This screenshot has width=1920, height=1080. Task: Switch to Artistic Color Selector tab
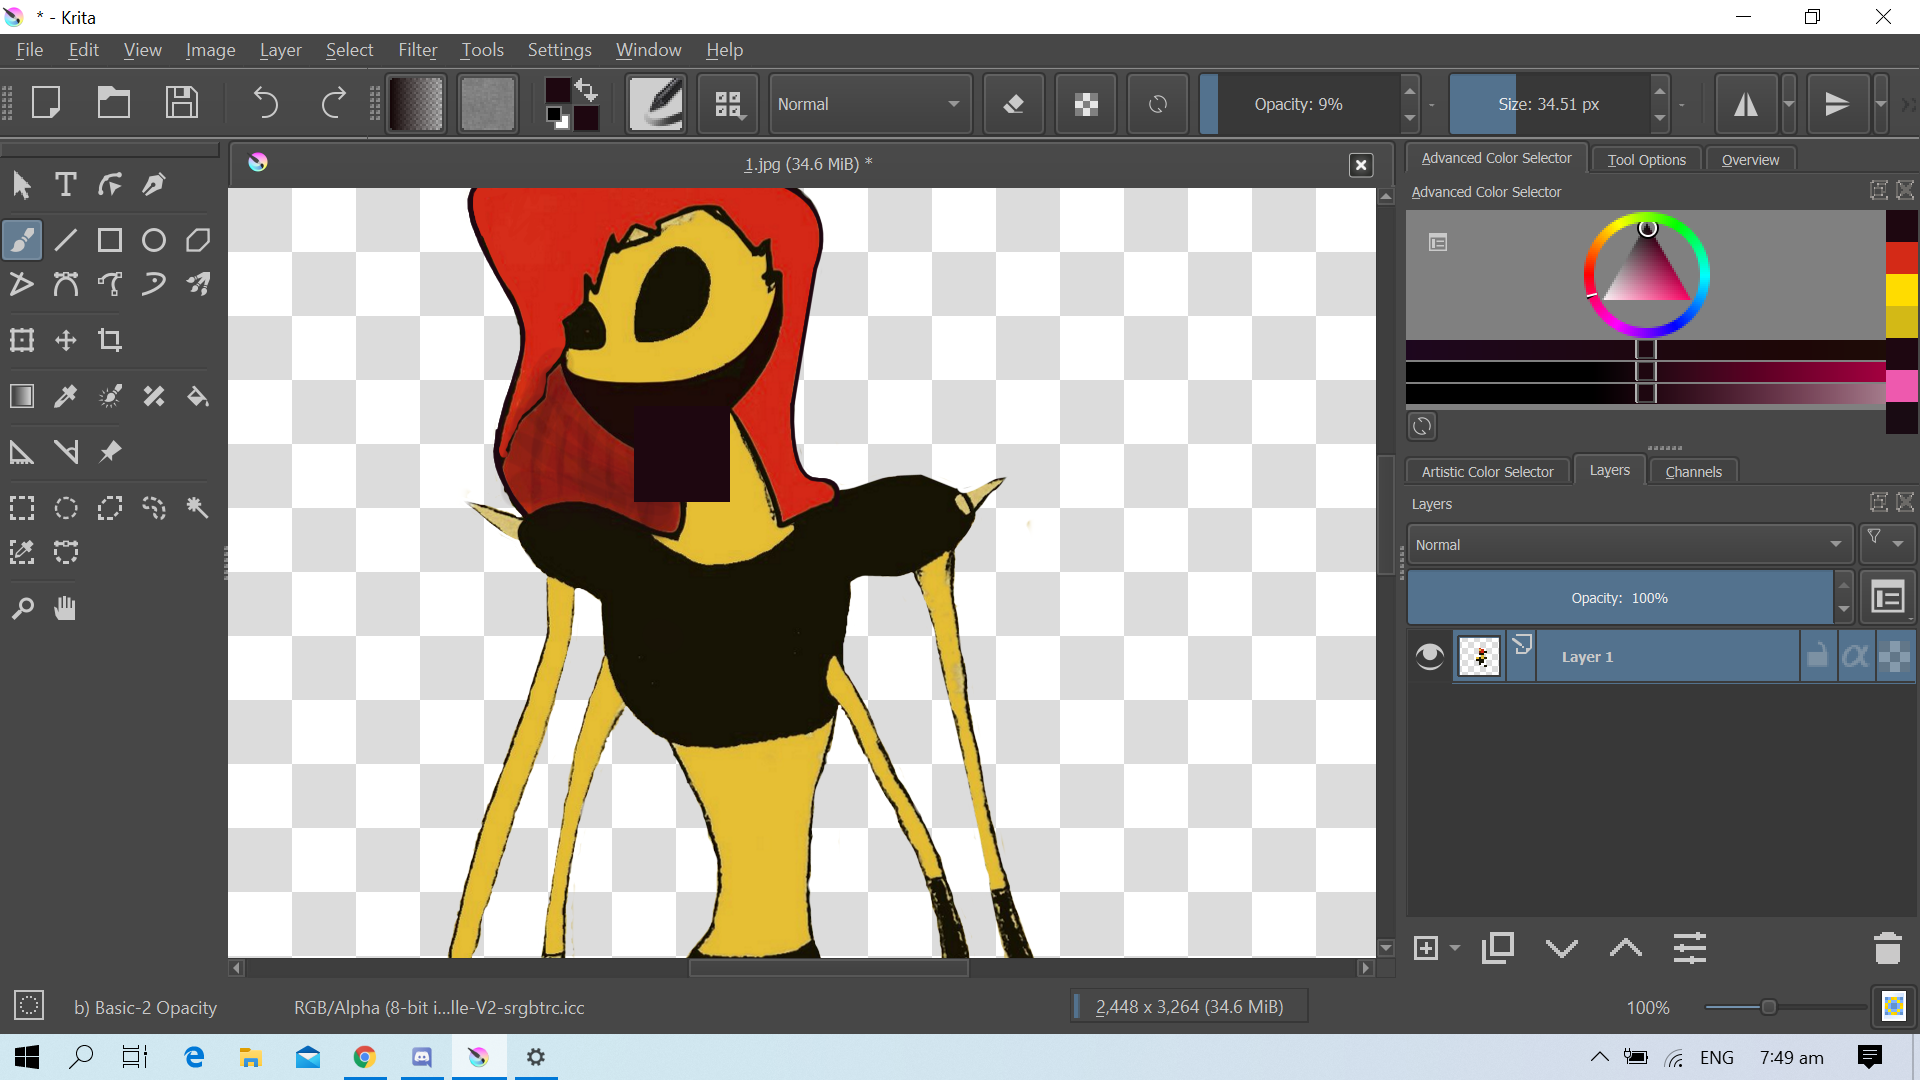[1487, 472]
